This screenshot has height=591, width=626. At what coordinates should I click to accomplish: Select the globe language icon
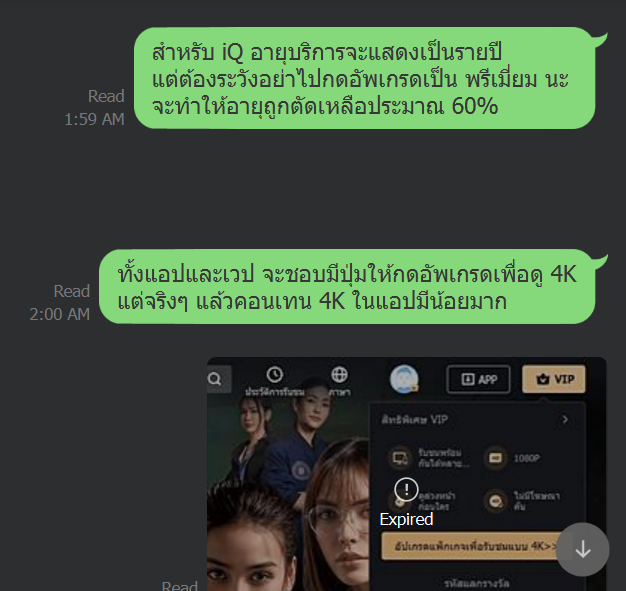coord(339,375)
